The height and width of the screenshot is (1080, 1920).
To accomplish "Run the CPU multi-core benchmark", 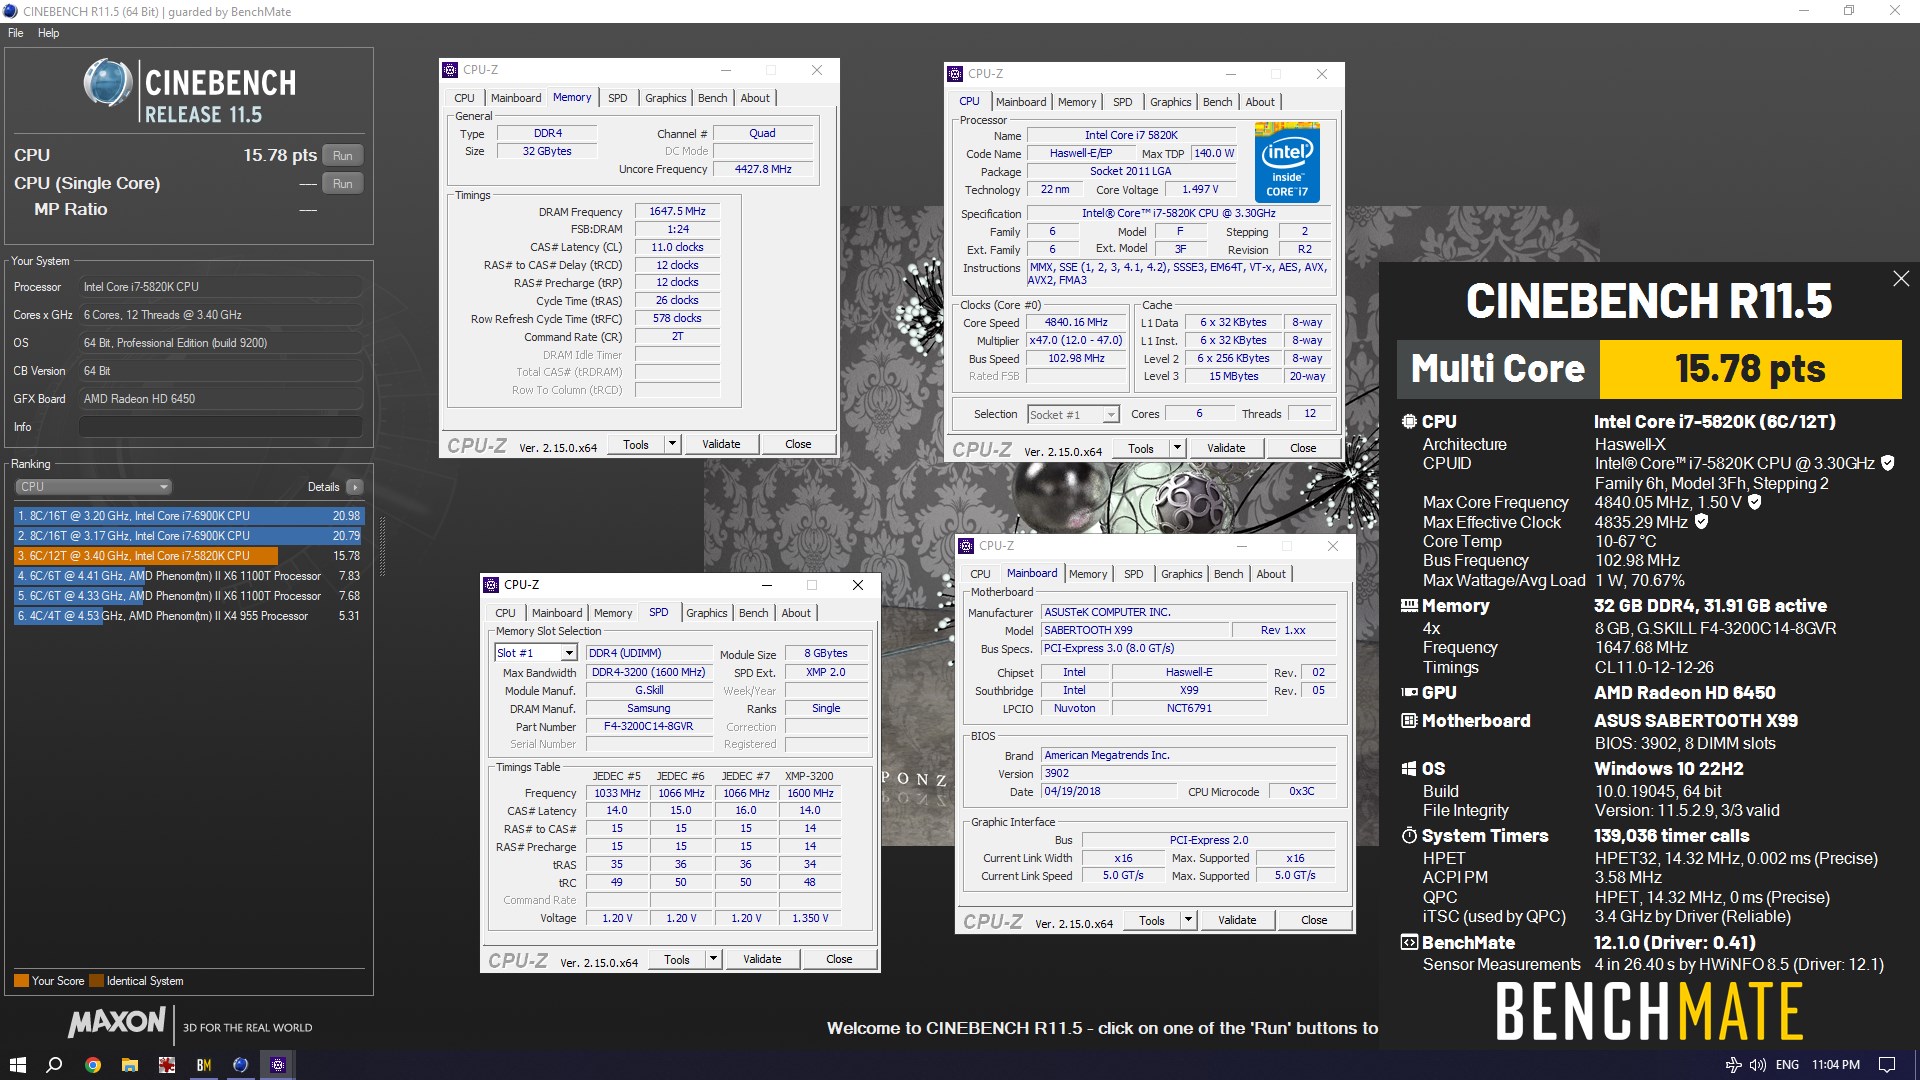I will point(343,156).
